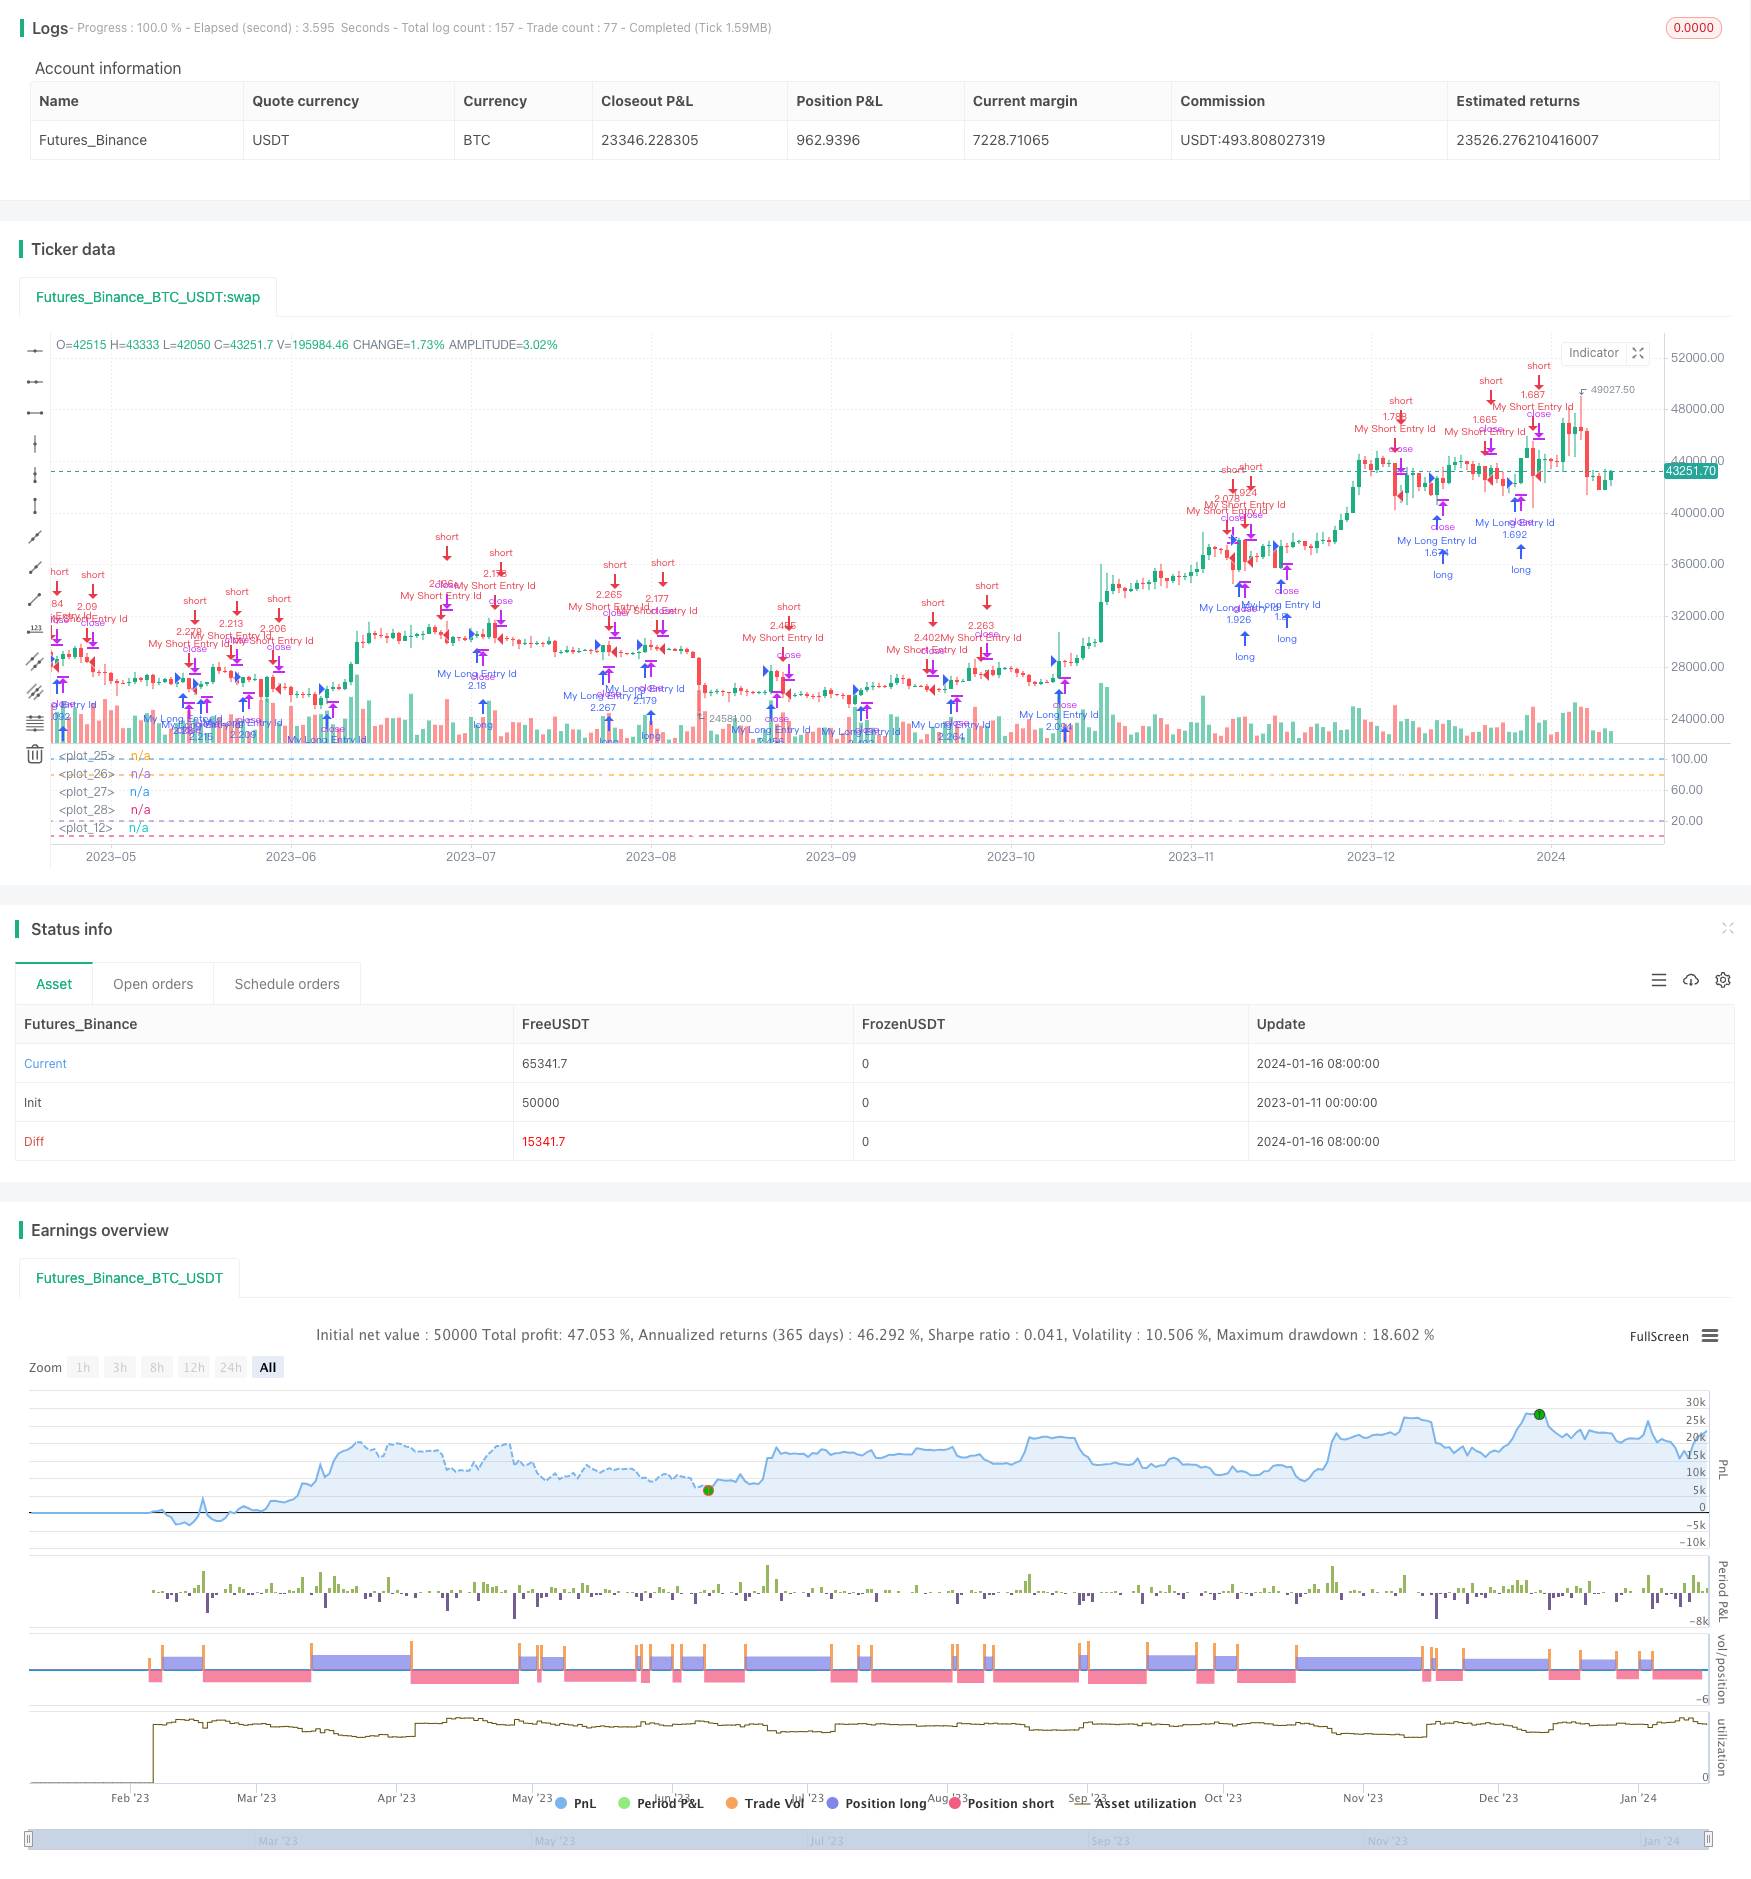Collapse the Status info panel icon

tap(1727, 928)
